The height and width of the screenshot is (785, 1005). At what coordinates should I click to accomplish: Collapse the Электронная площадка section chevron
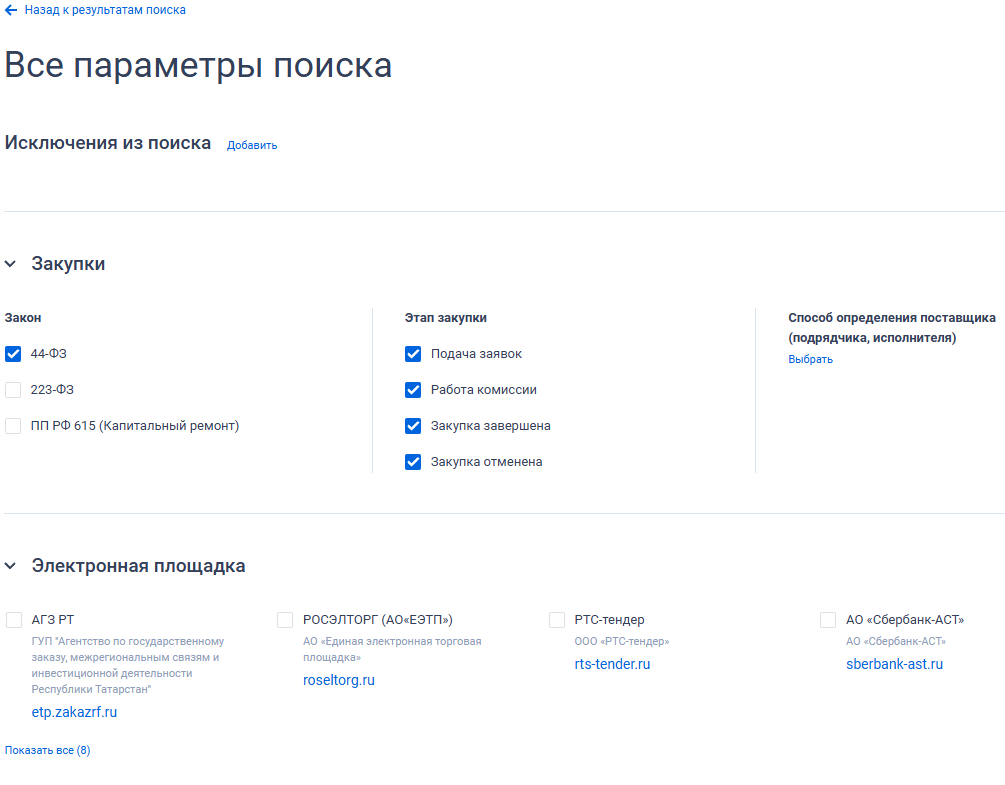pos(10,566)
